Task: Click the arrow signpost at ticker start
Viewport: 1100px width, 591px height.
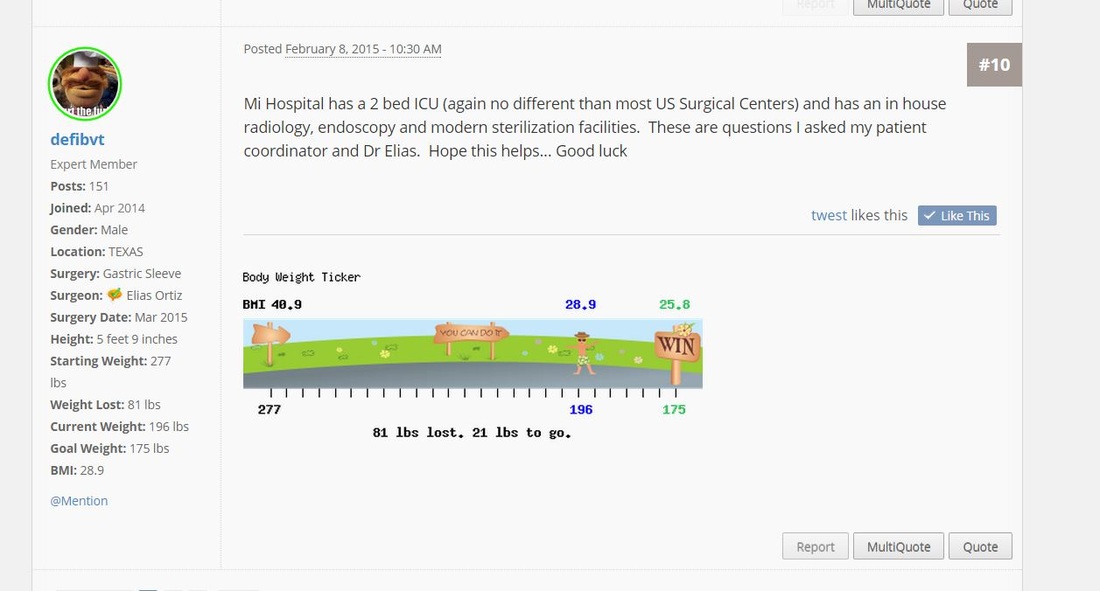Action: [x=270, y=340]
